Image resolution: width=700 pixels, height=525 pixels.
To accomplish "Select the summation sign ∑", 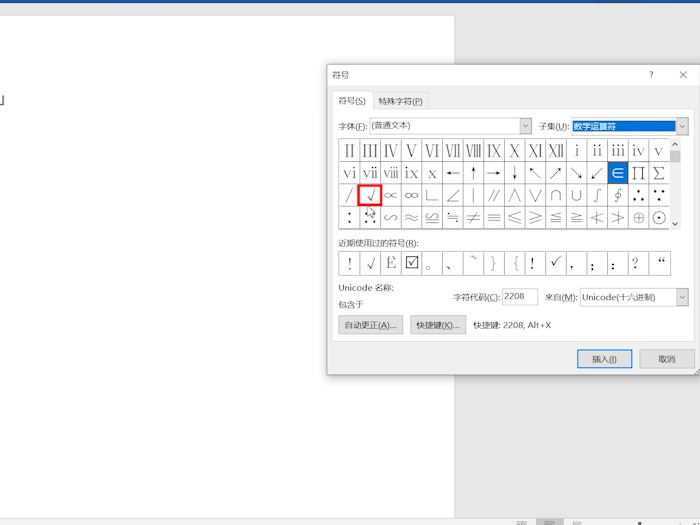I will click(658, 172).
